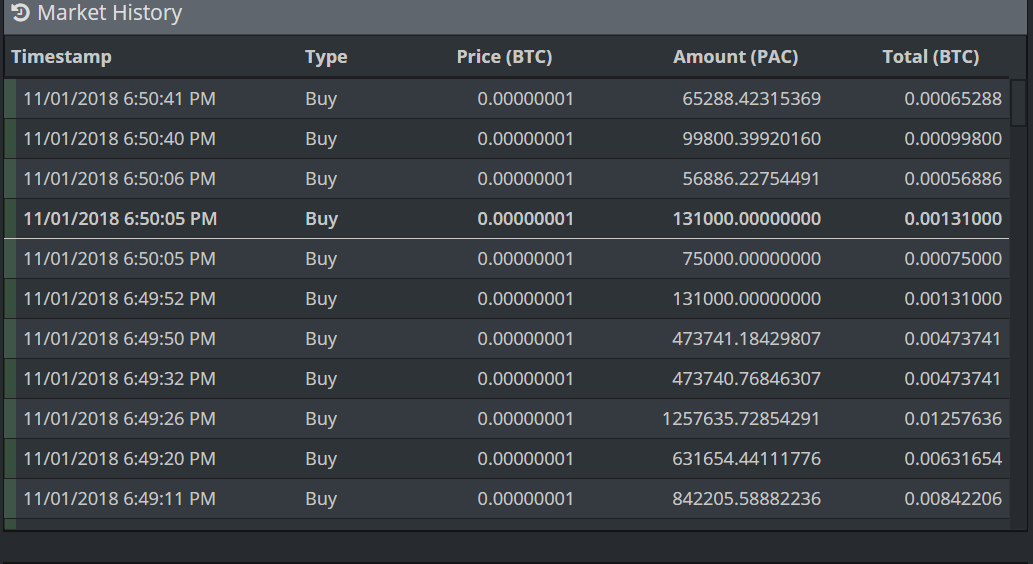
Task: Click the Market History panel title
Action: (109, 13)
